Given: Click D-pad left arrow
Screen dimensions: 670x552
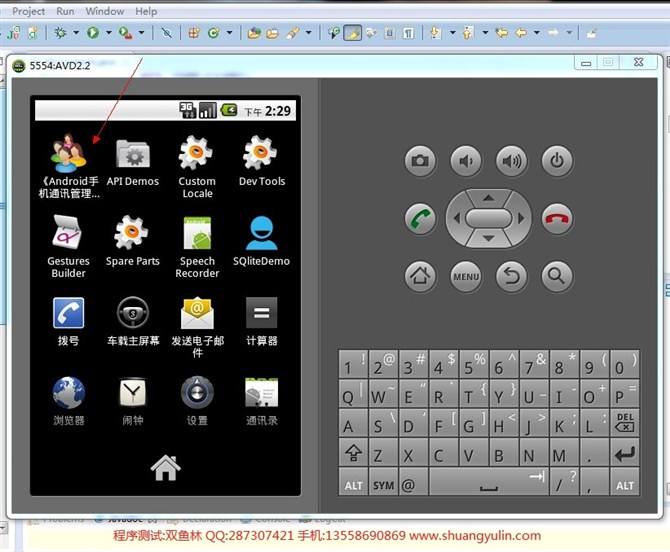Looking at the screenshot, I should click(x=456, y=218).
